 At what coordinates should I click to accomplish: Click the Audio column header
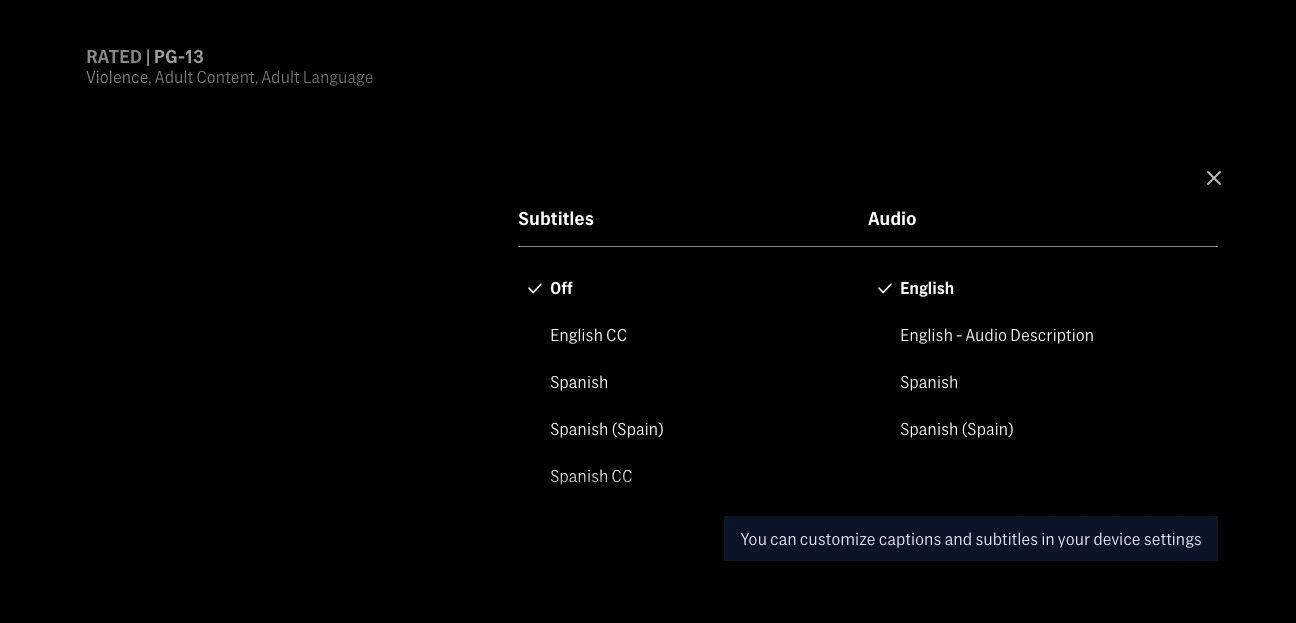892,219
